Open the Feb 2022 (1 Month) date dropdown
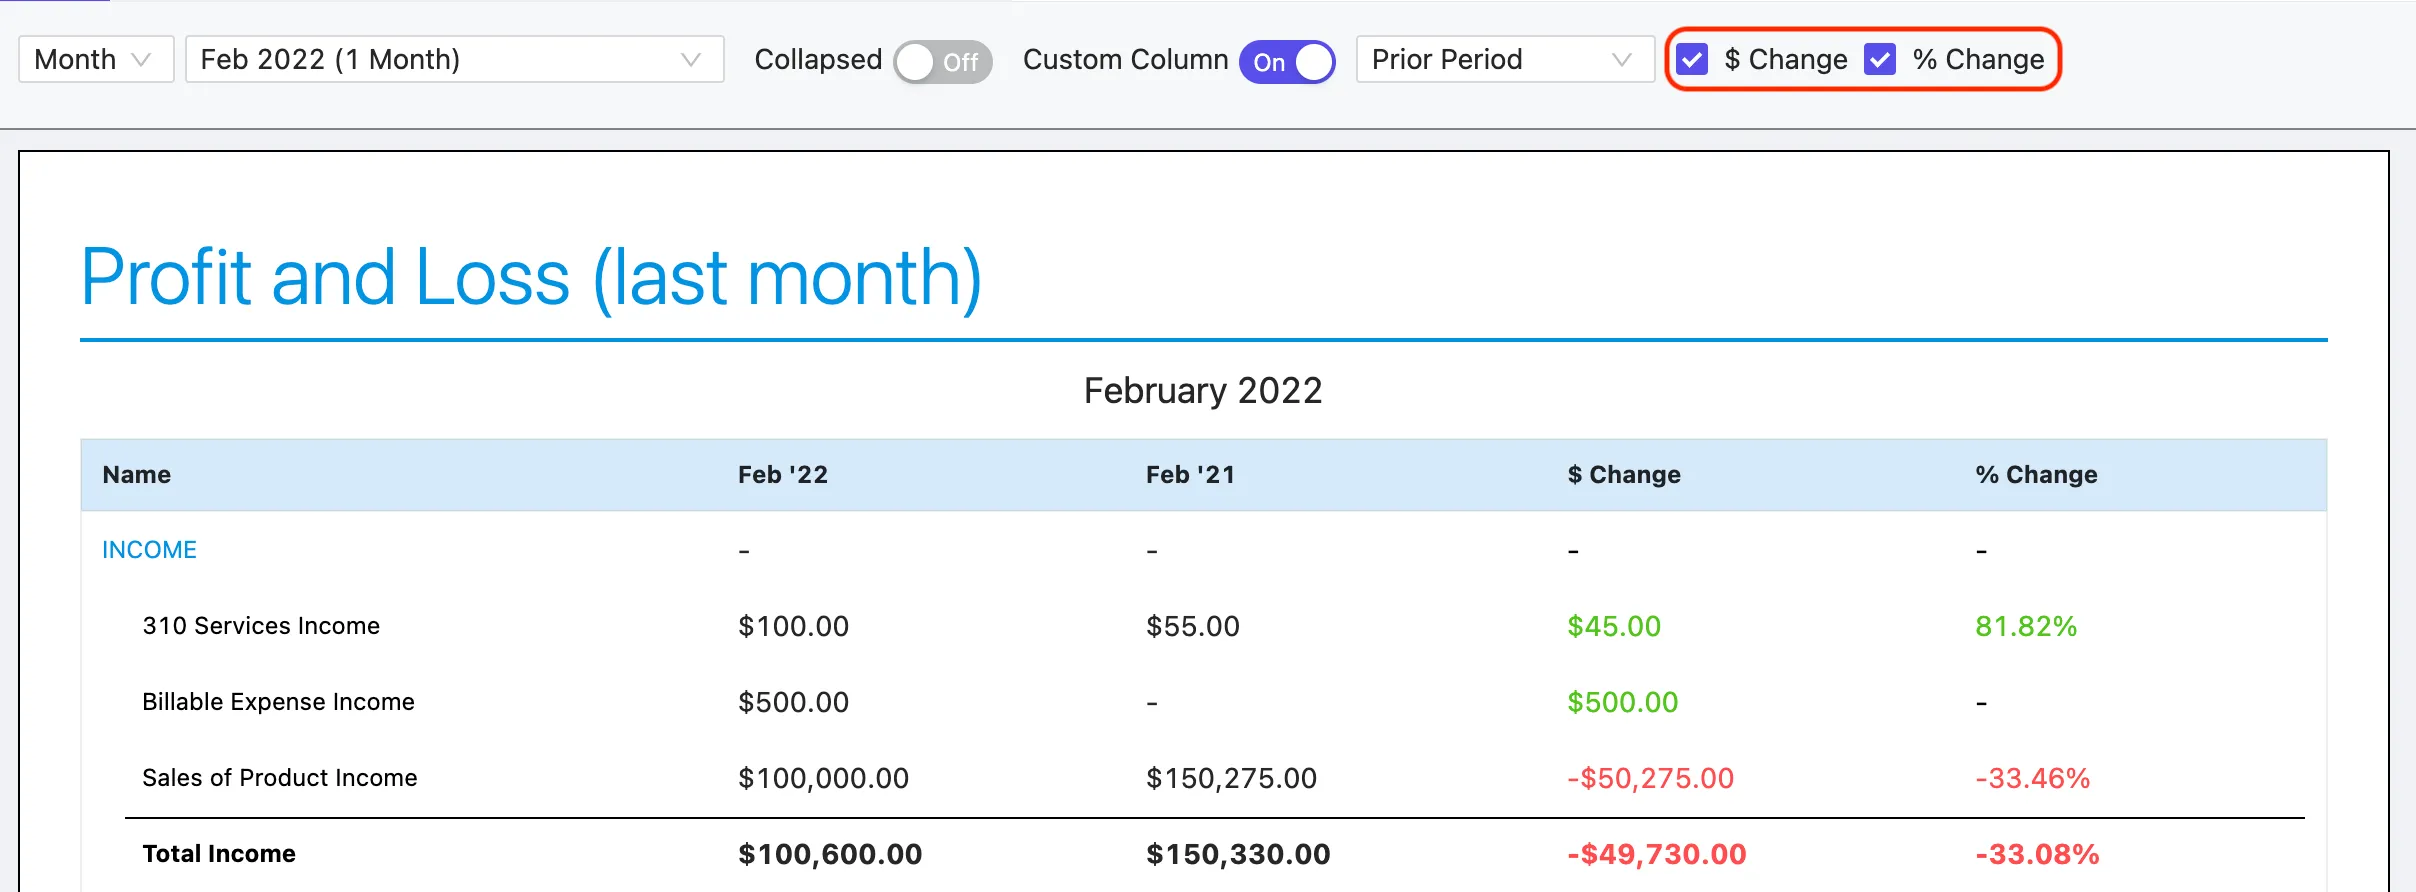Image resolution: width=2416 pixels, height=892 pixels. [x=455, y=59]
